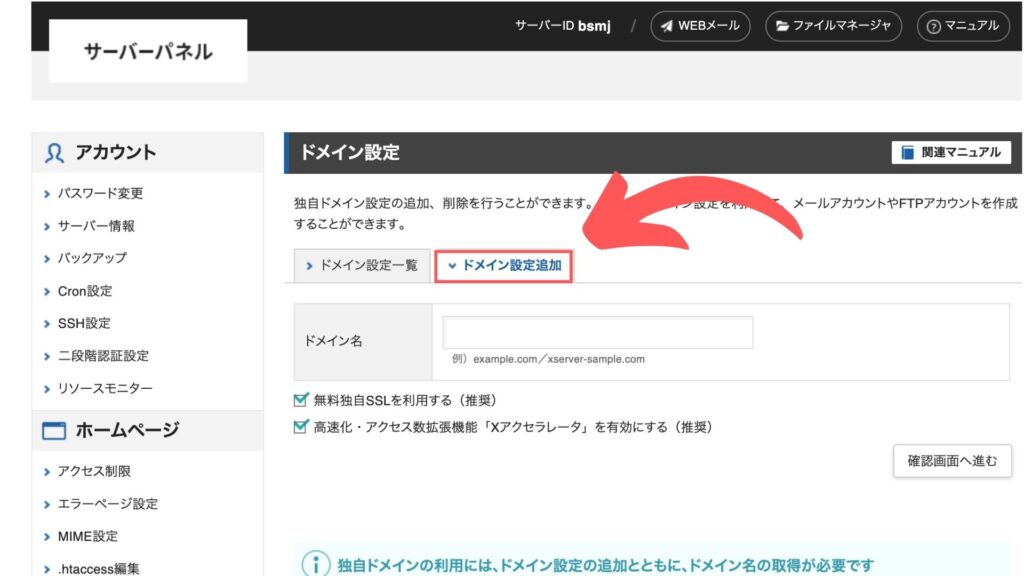The height and width of the screenshot is (576, 1024).
Task: Open the 関連マニュアル button
Action: 951,152
